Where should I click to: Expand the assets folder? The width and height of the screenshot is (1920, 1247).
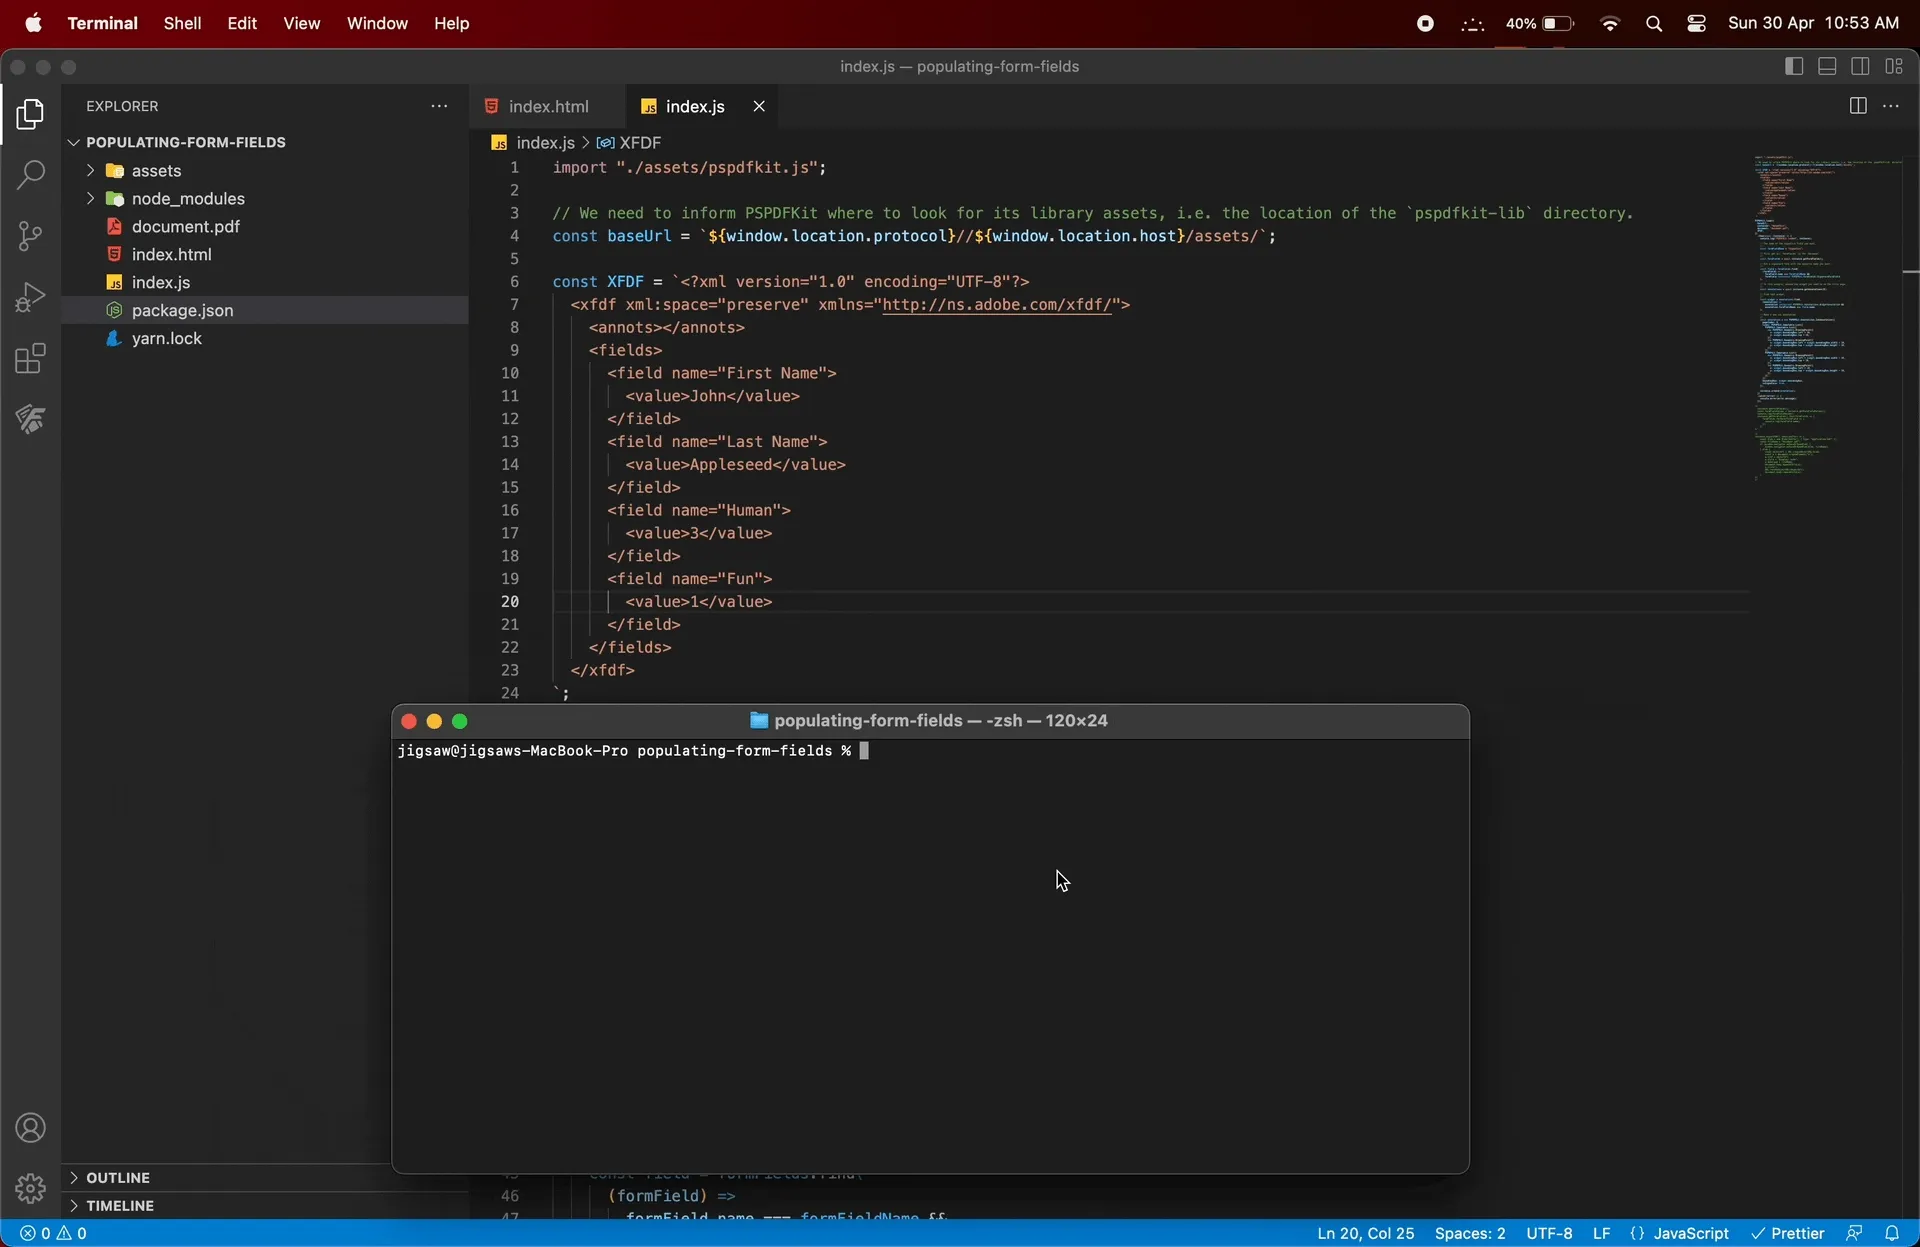point(156,171)
